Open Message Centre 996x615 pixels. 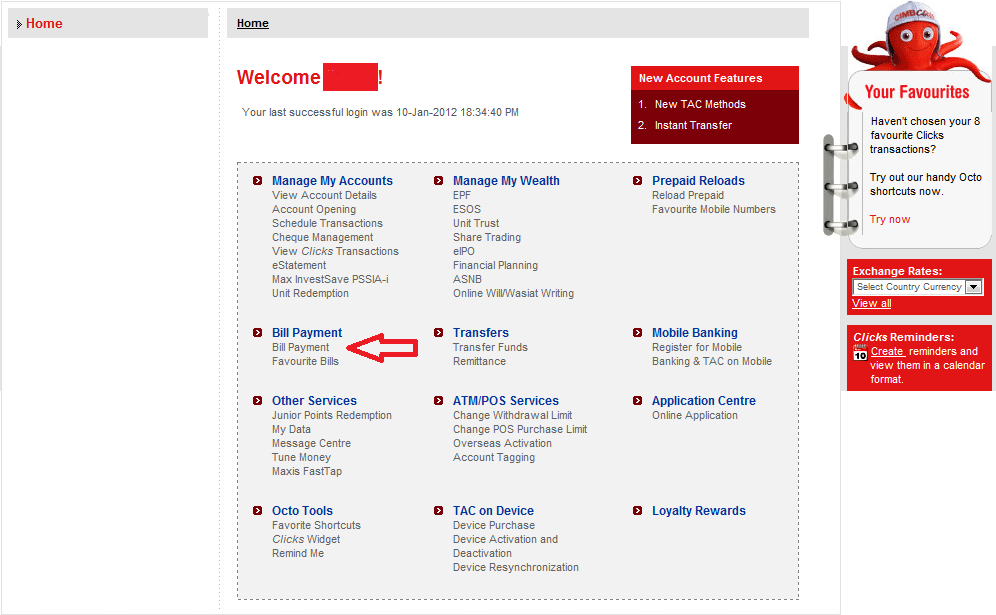pyautogui.click(x=311, y=443)
